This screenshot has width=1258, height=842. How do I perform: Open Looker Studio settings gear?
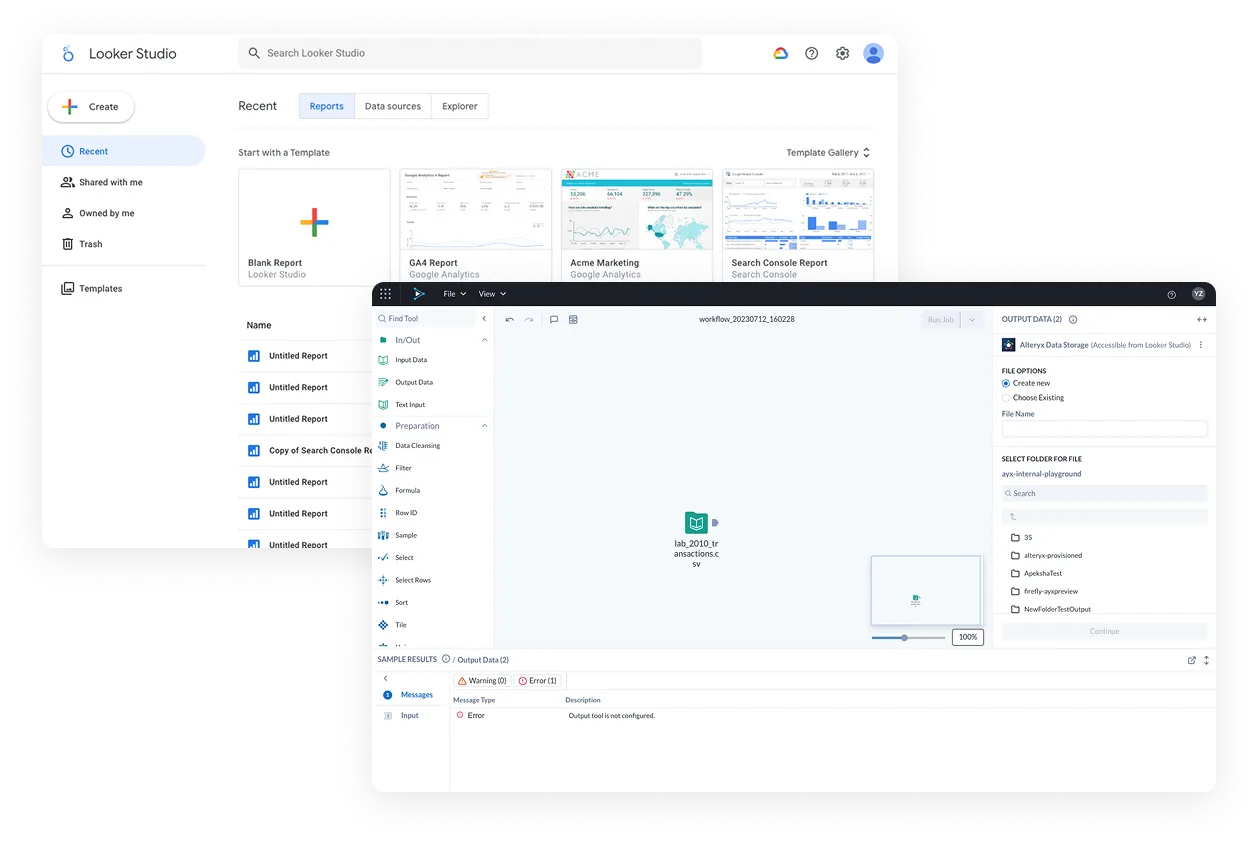(x=843, y=53)
